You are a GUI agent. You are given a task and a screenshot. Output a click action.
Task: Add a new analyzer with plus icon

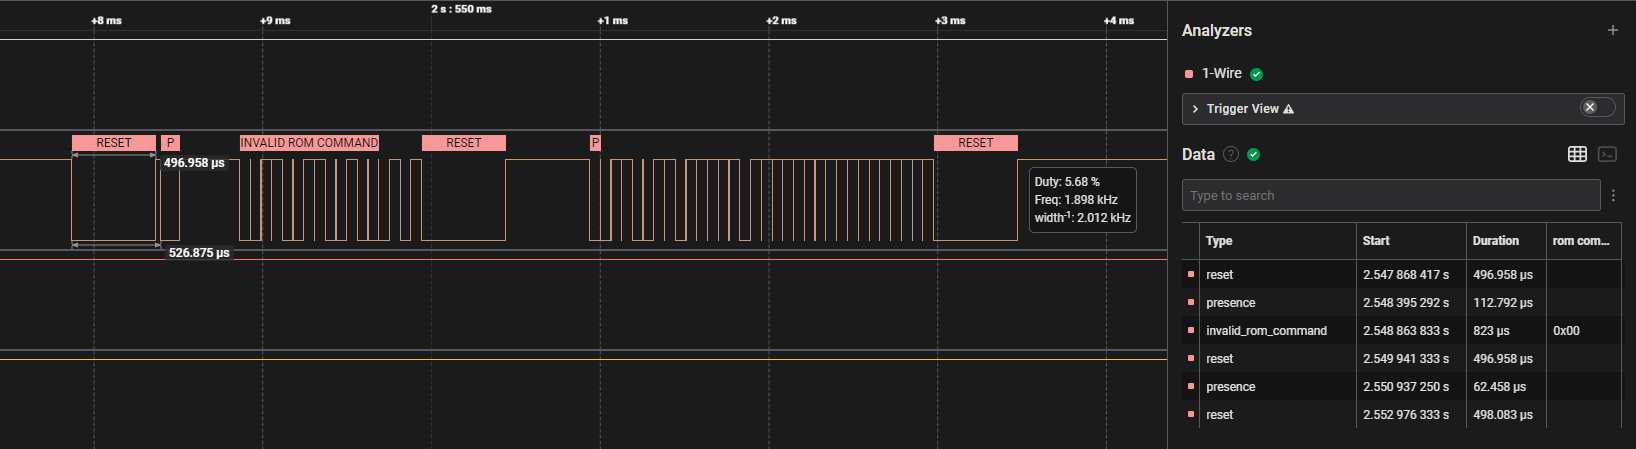1612,31
